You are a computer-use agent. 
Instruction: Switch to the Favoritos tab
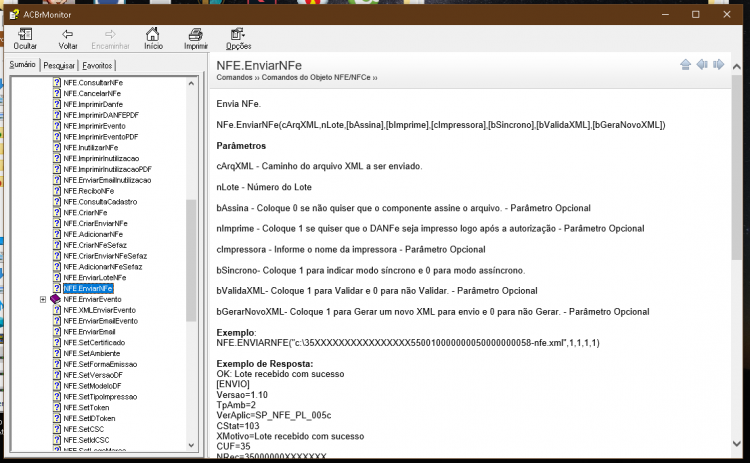(97, 66)
